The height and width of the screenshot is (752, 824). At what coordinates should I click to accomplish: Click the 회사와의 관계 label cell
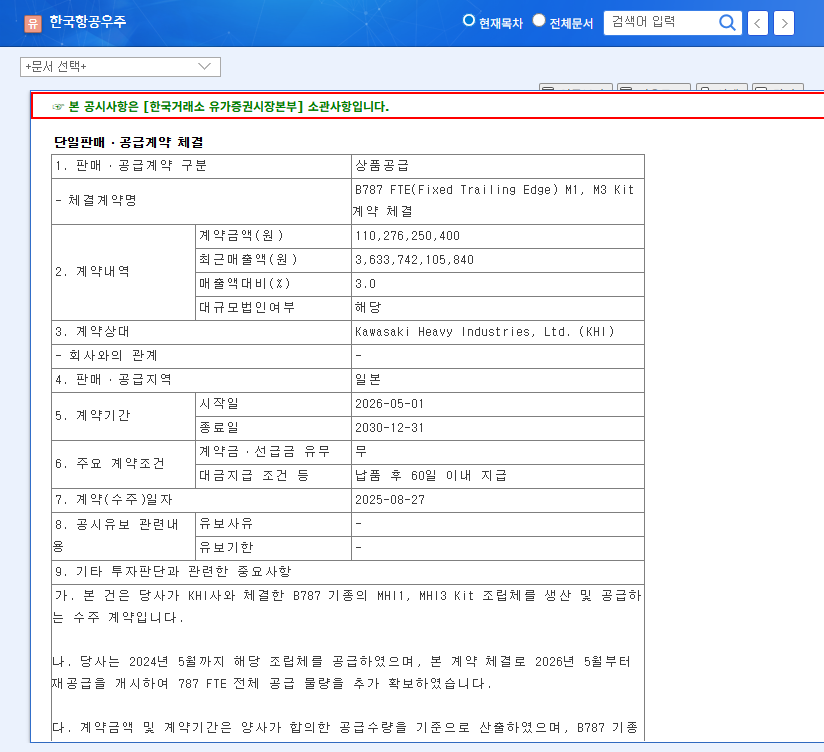tap(201, 356)
